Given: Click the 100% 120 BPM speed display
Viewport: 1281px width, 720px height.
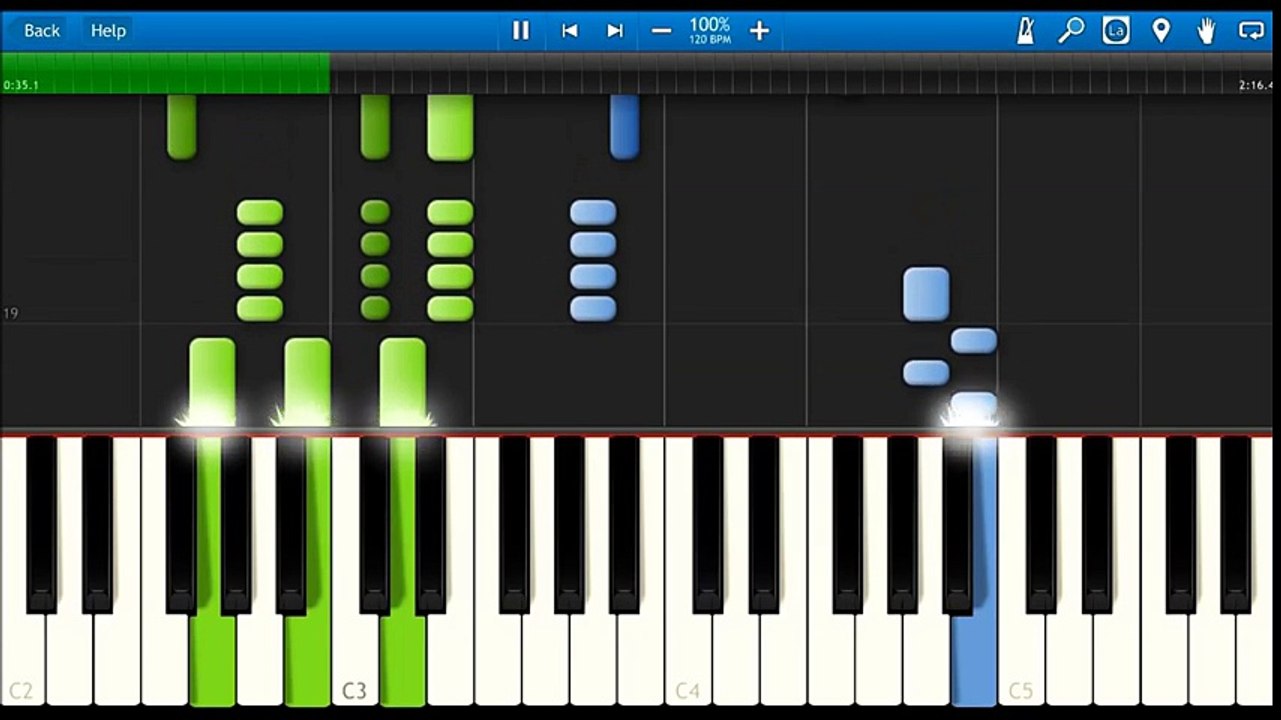Looking at the screenshot, I should click(709, 30).
